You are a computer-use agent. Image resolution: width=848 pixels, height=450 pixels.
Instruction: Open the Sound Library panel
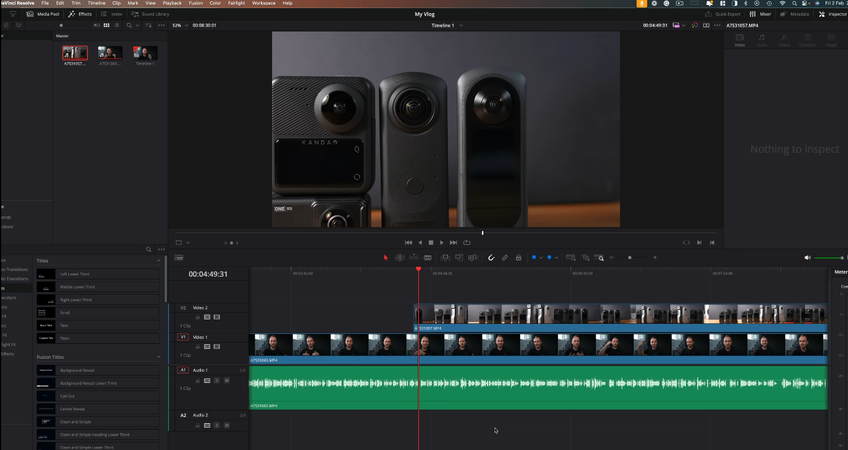coord(150,14)
